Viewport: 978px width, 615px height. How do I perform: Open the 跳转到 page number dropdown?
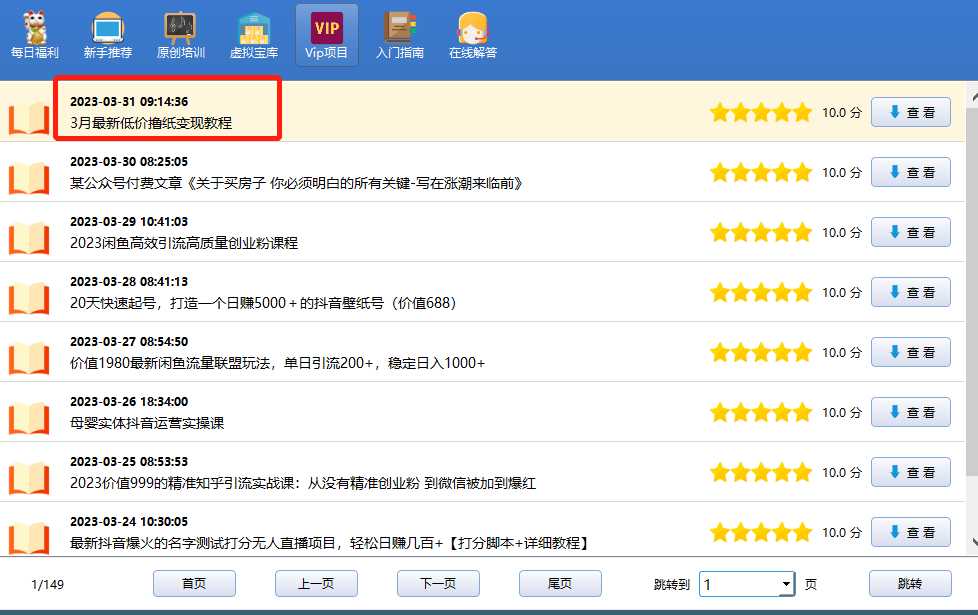pyautogui.click(x=787, y=584)
